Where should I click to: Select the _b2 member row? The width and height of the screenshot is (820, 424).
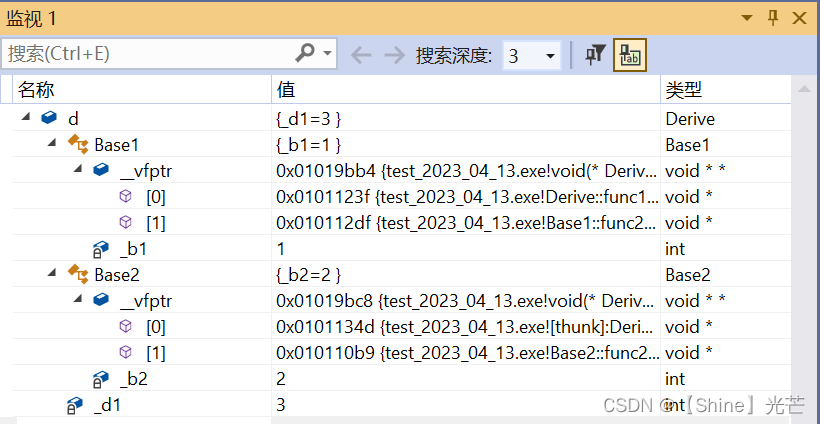pos(133,380)
